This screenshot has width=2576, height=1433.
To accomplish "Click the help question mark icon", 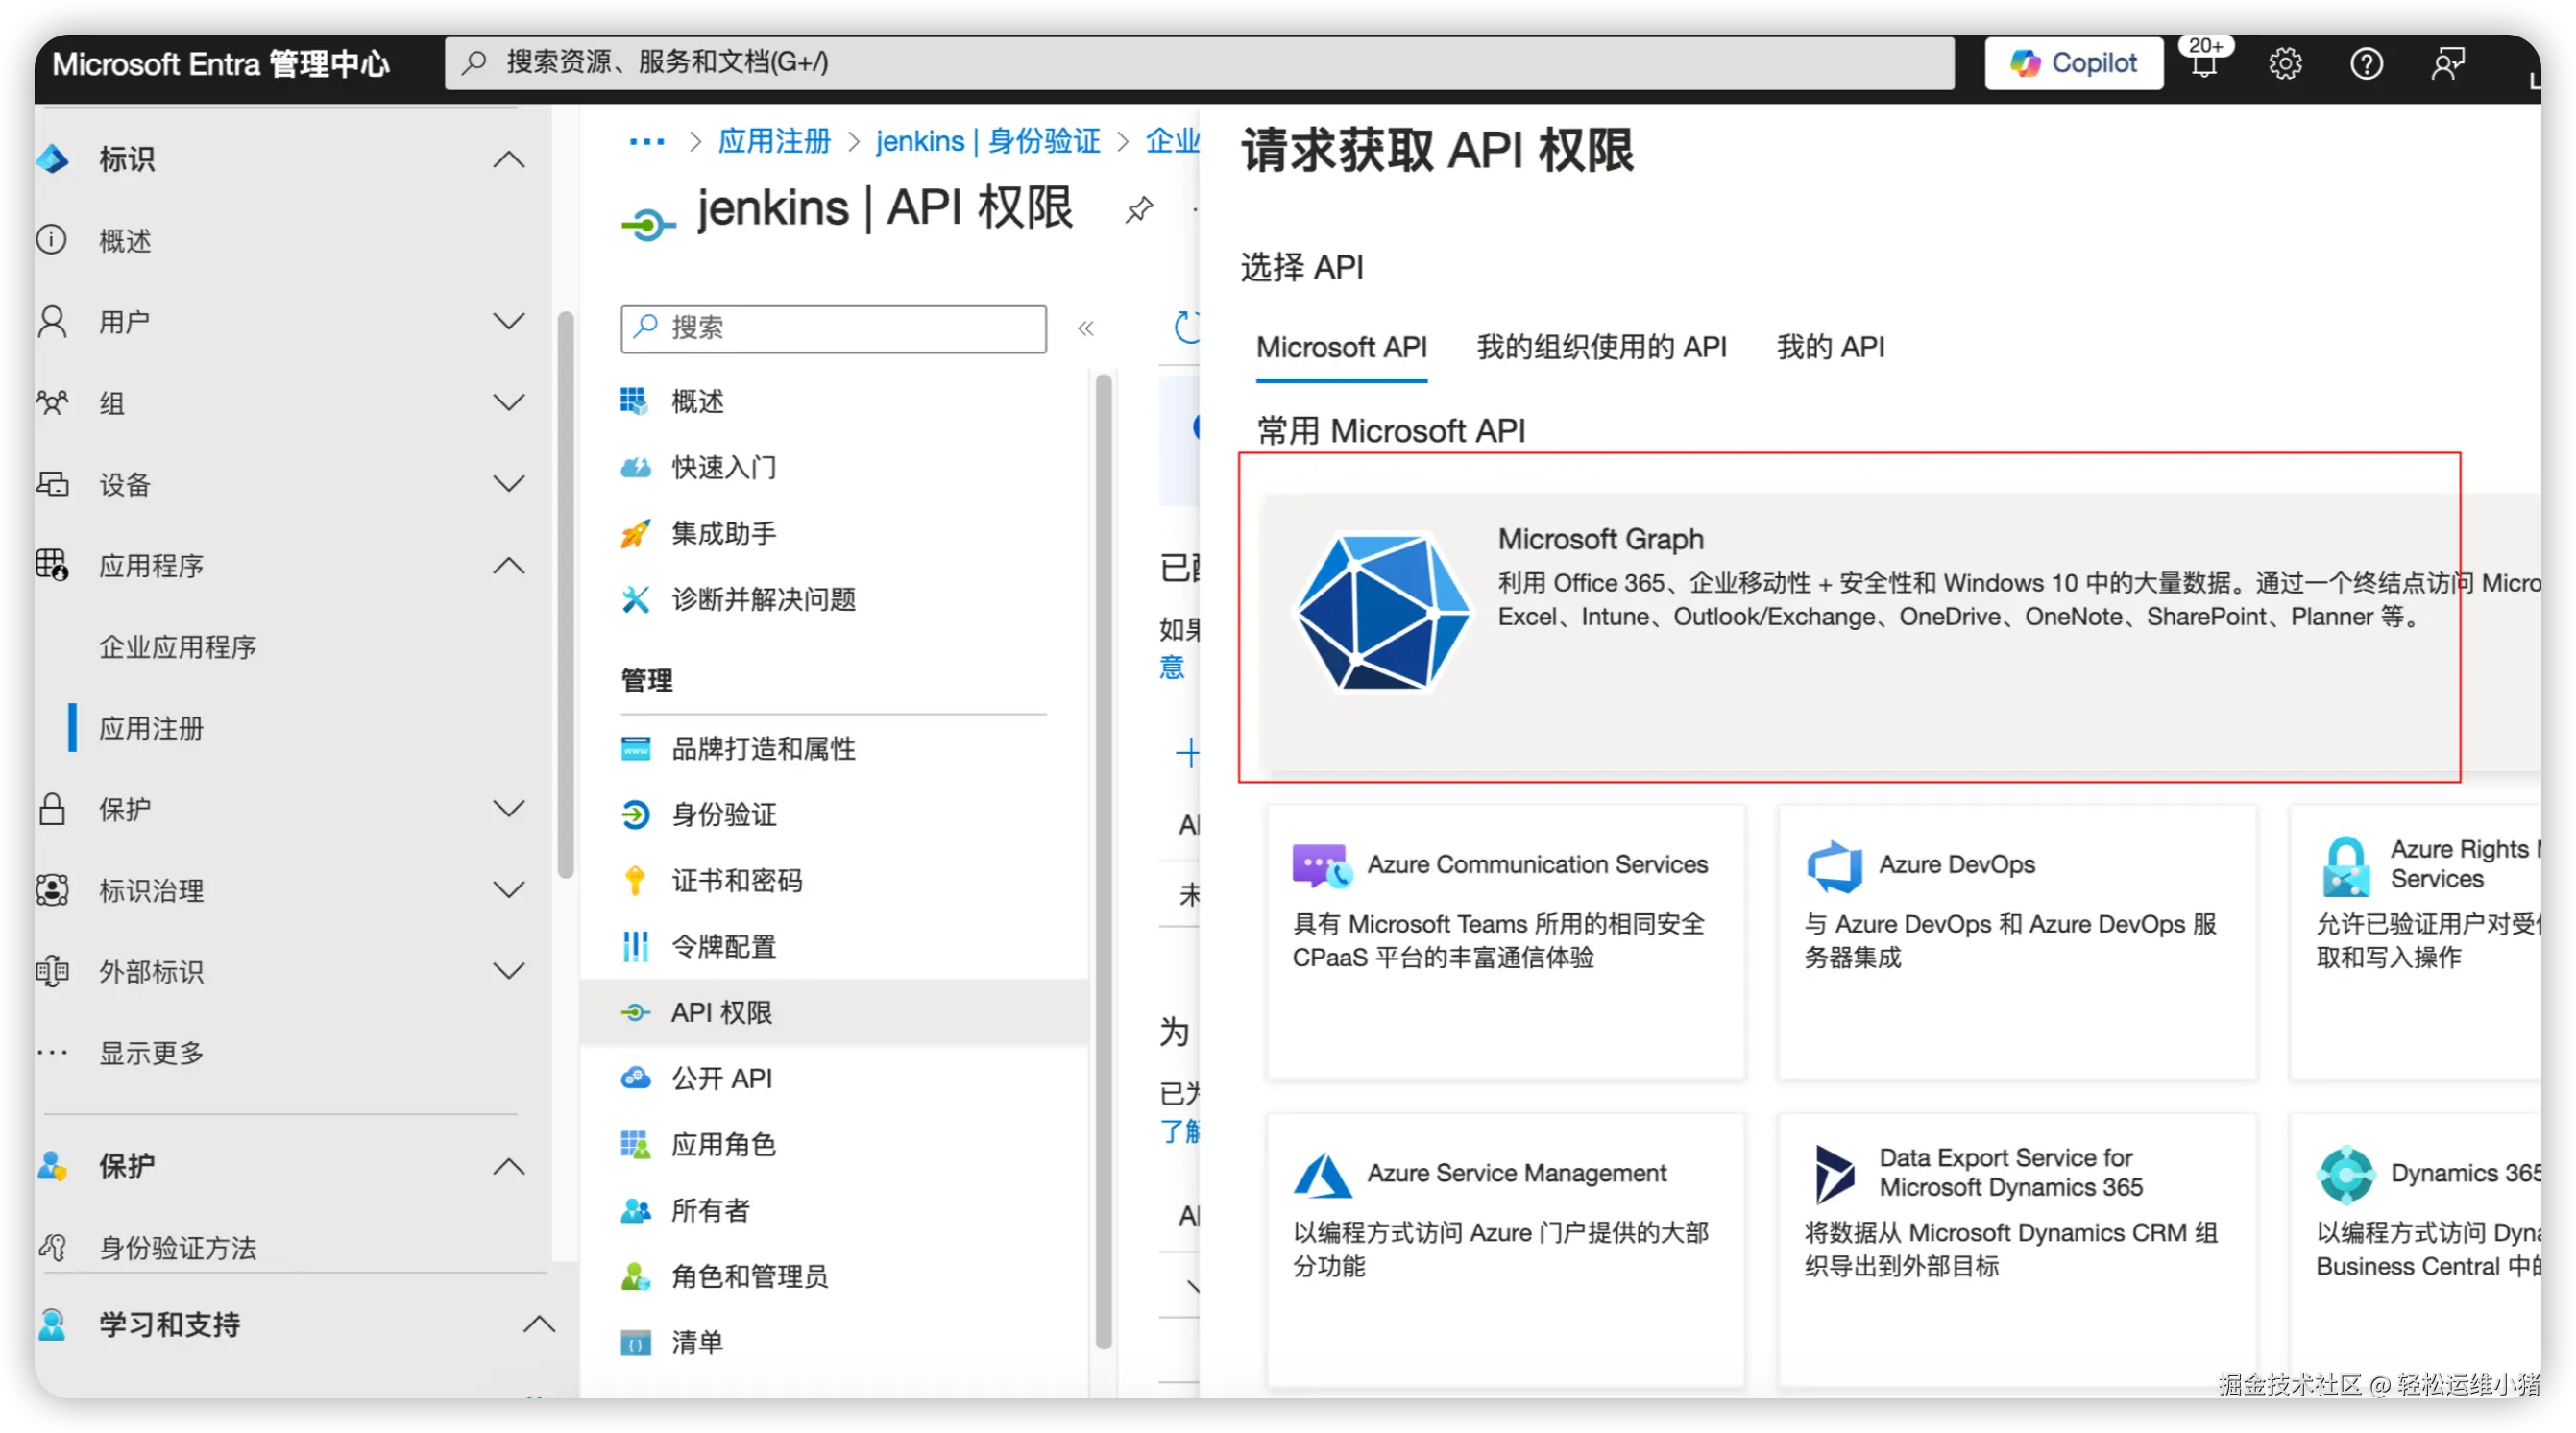I will point(2366,64).
